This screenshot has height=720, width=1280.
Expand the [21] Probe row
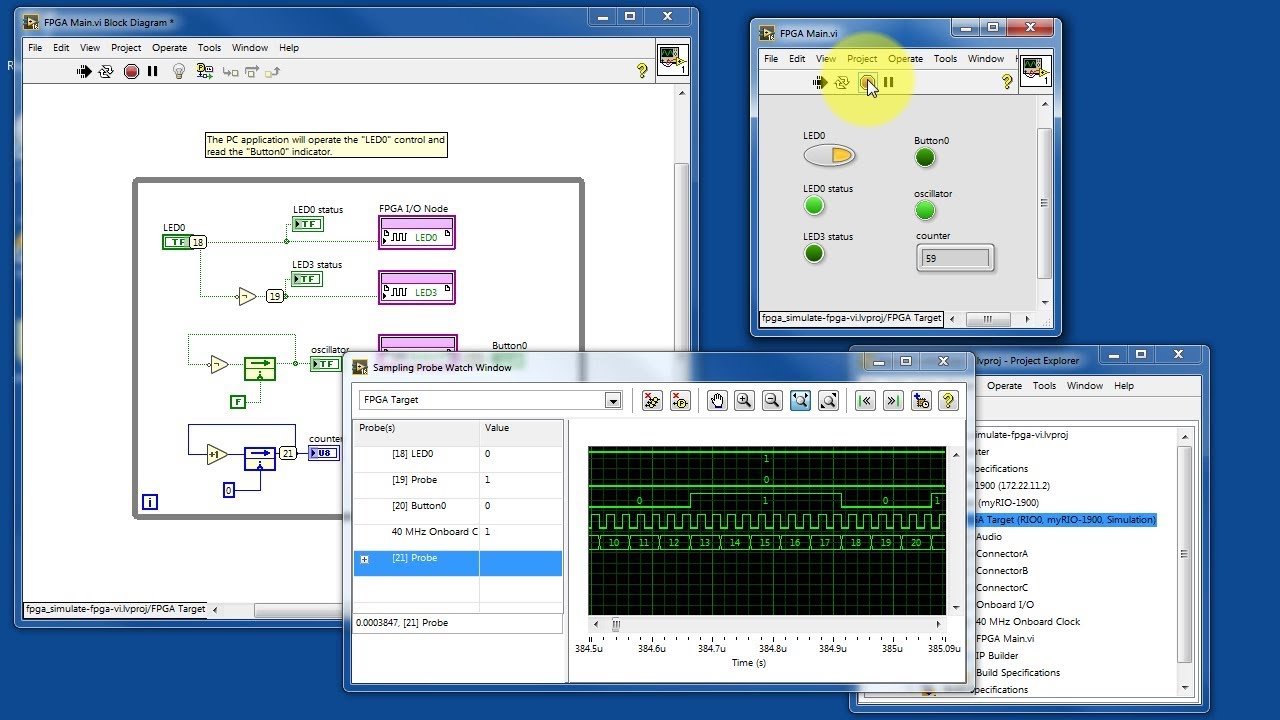coord(364,559)
